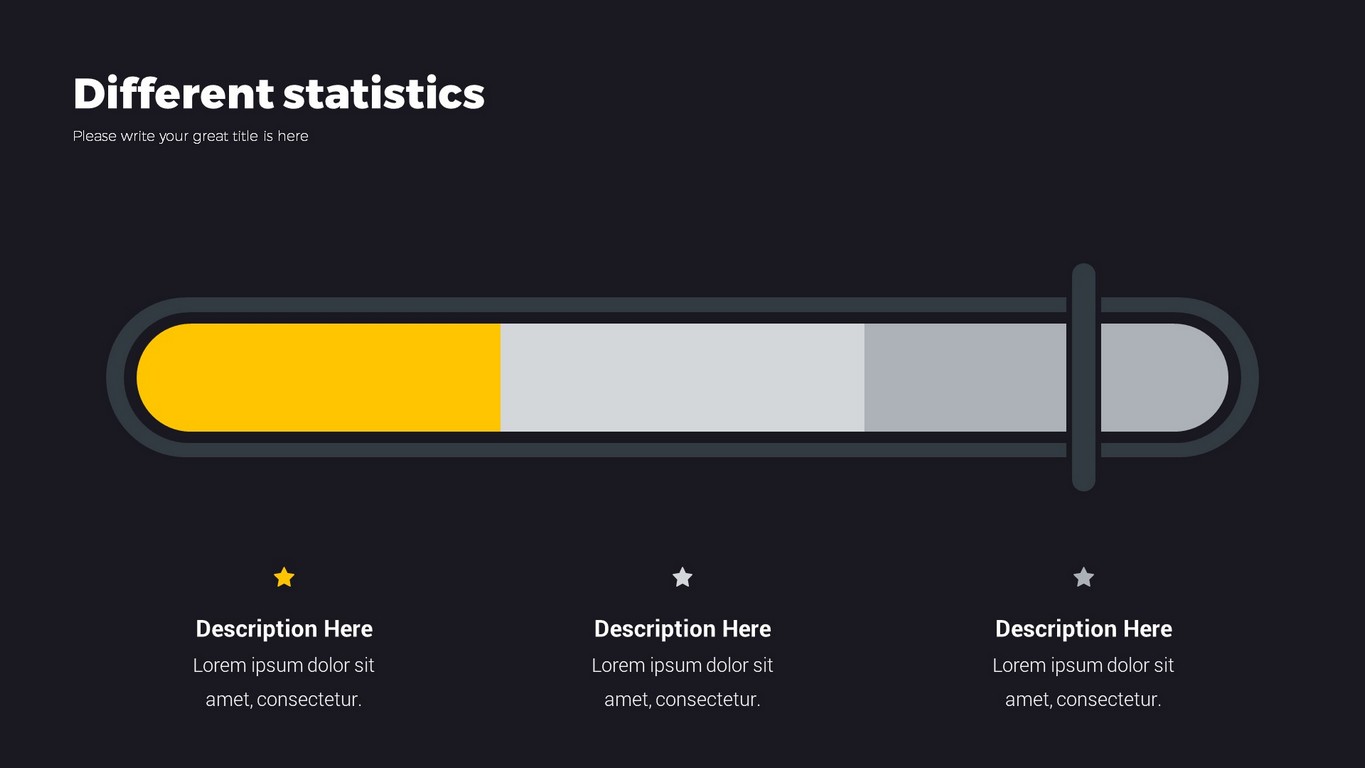
Task: Select the darker gray segment left of handle
Action: click(x=964, y=377)
